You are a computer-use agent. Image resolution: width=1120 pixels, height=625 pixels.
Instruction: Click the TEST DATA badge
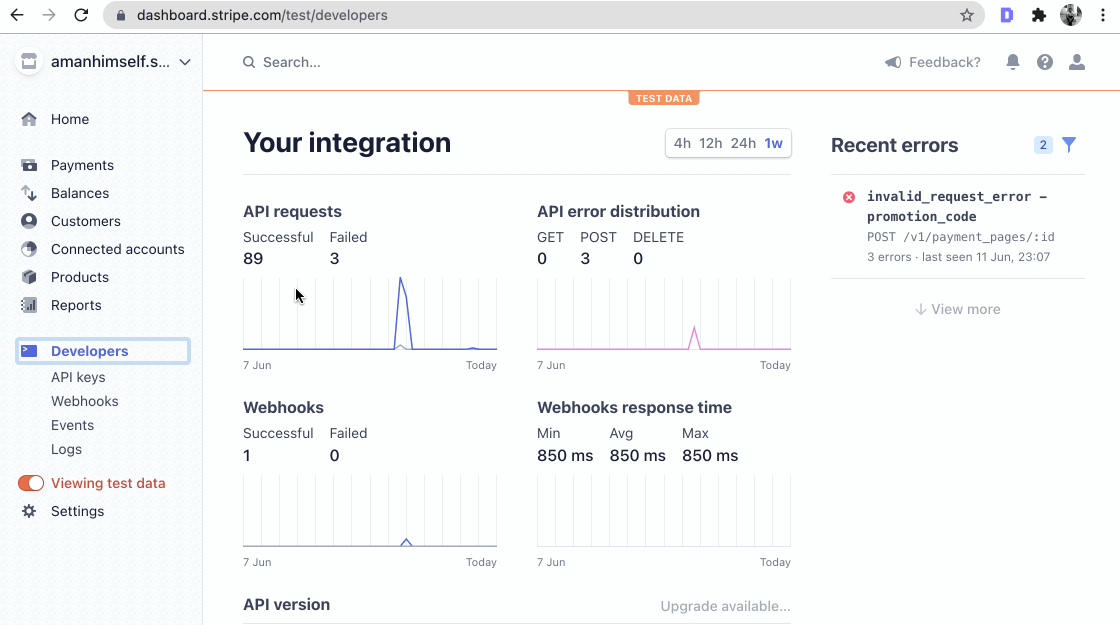[x=664, y=98]
